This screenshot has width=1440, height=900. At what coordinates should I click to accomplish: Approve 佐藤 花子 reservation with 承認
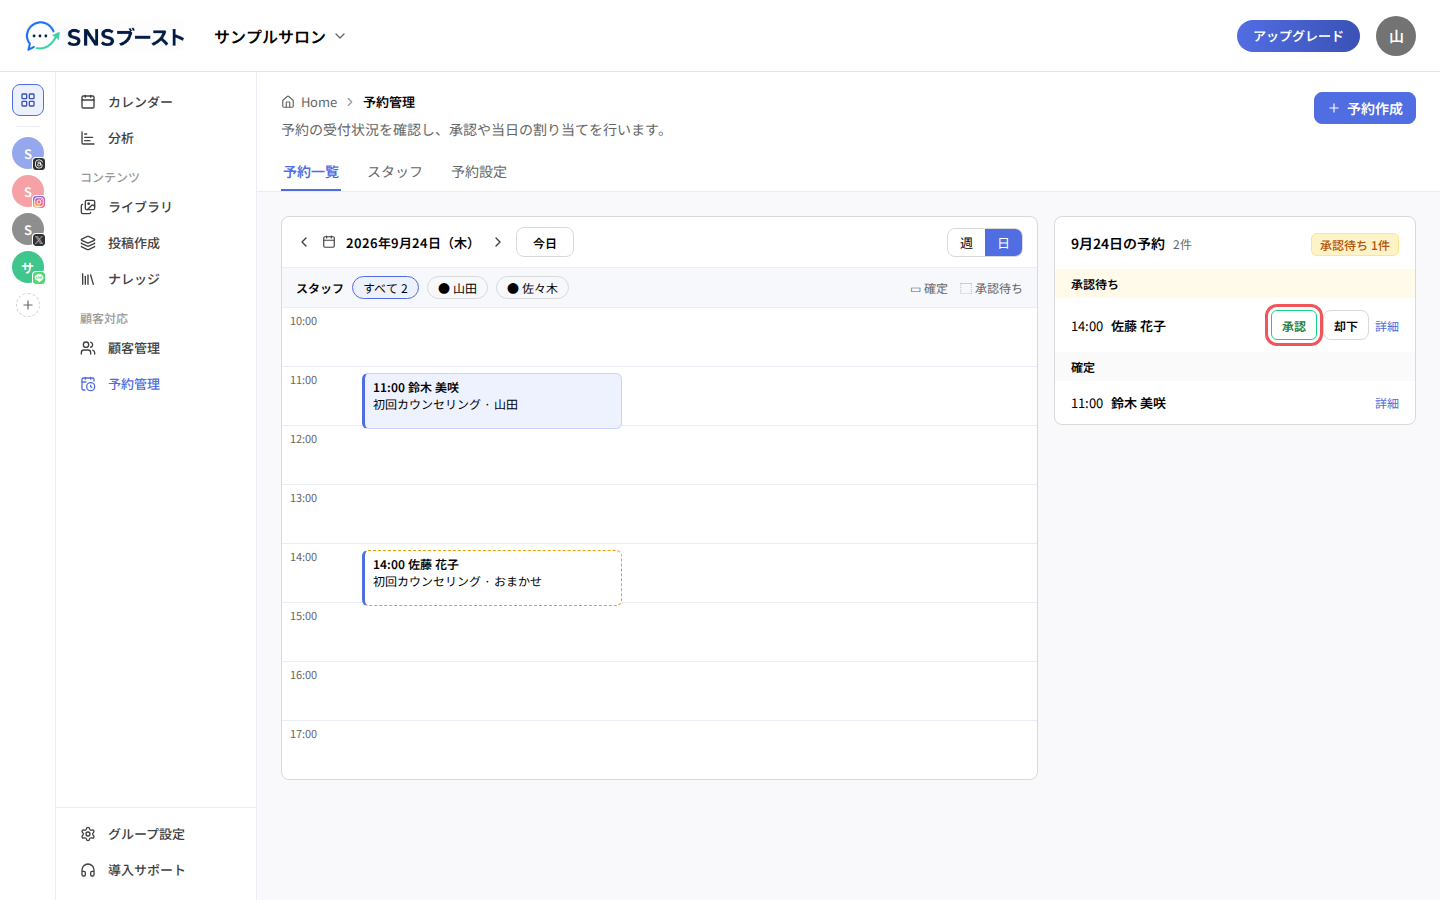pos(1294,326)
